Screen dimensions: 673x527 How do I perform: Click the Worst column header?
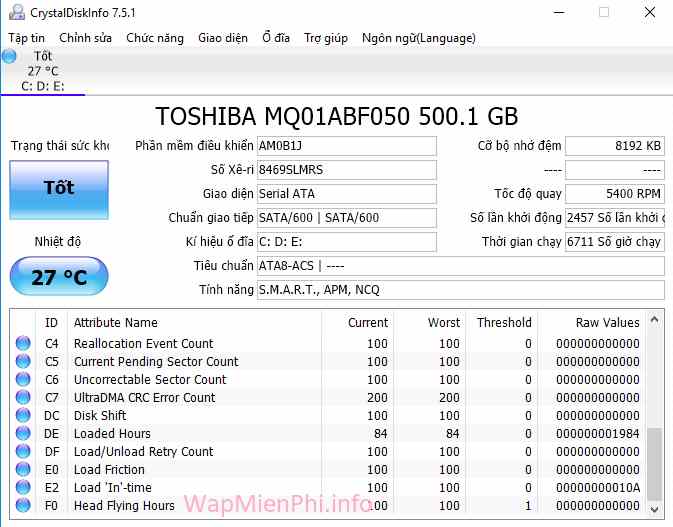(430, 323)
